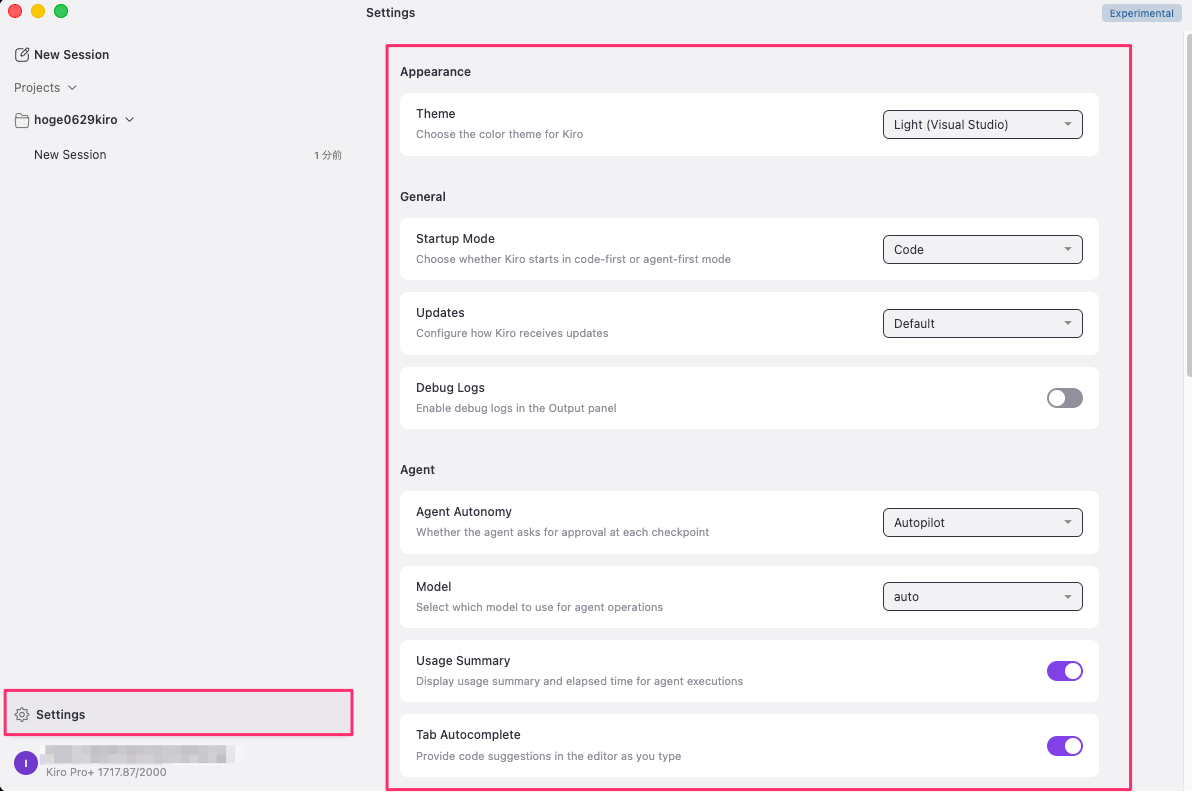Click the 'Enable debug logs in the Output panel' text

pyautogui.click(x=516, y=408)
